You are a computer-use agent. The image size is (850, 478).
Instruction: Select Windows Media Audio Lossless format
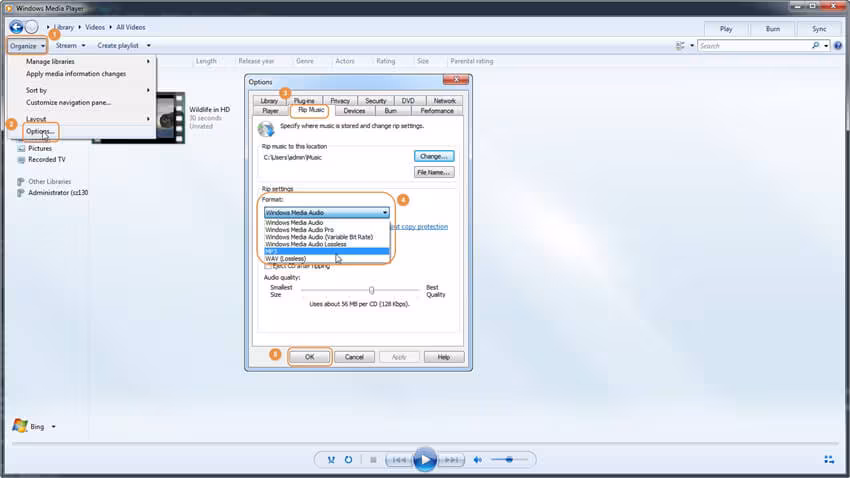326,244
